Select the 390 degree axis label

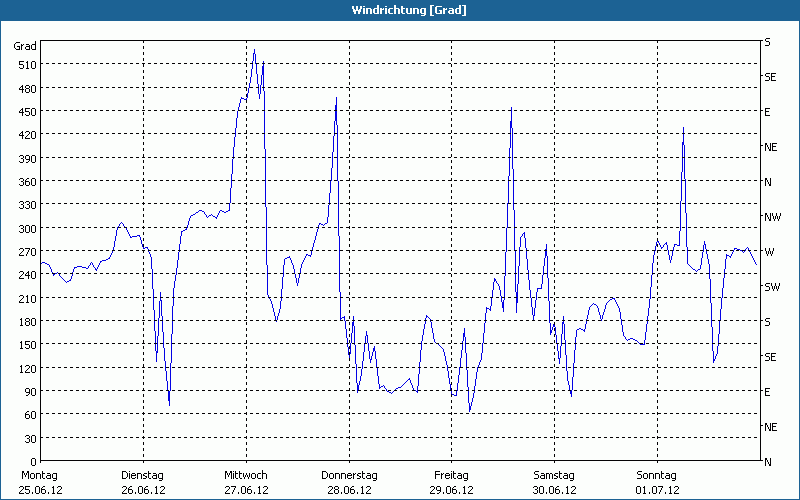click(x=27, y=159)
